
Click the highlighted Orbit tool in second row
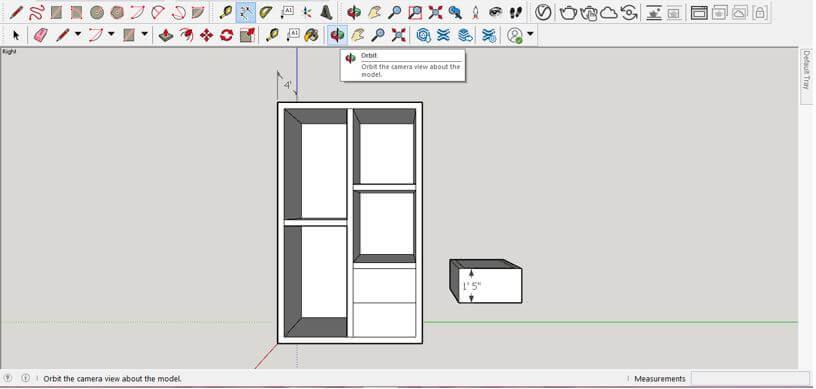click(x=337, y=35)
